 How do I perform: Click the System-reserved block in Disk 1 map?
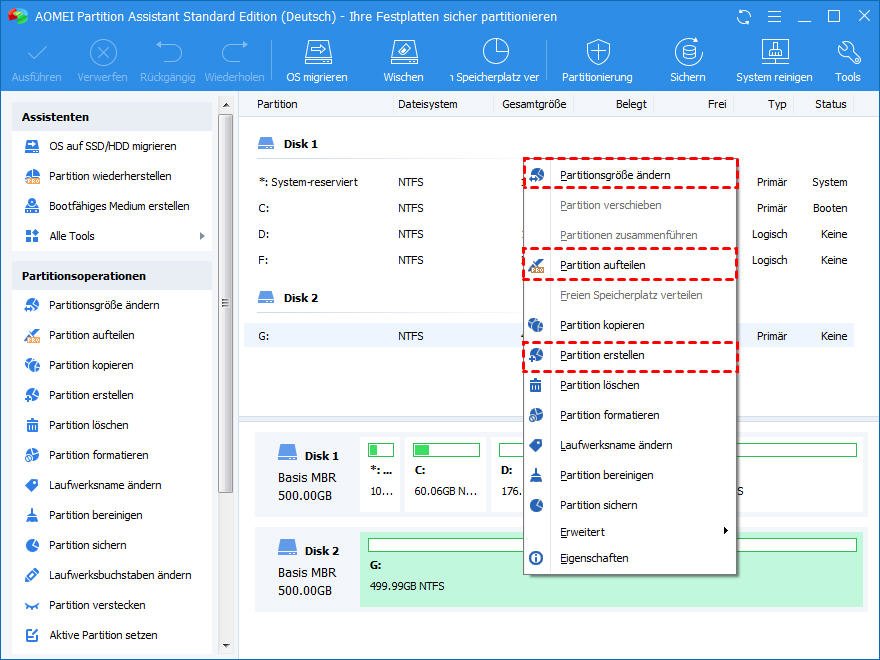click(x=381, y=475)
